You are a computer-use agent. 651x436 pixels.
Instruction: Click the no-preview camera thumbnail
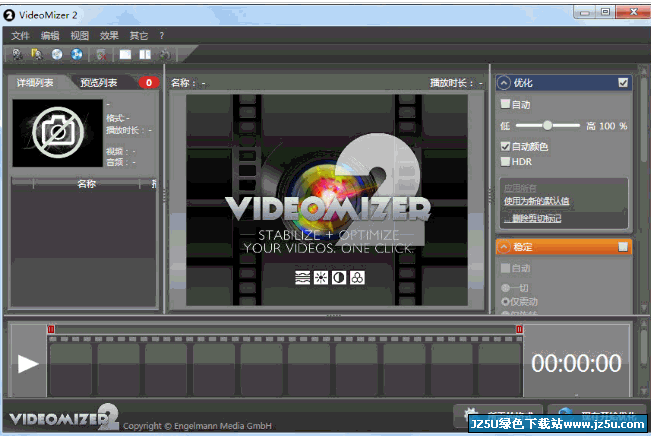point(58,133)
